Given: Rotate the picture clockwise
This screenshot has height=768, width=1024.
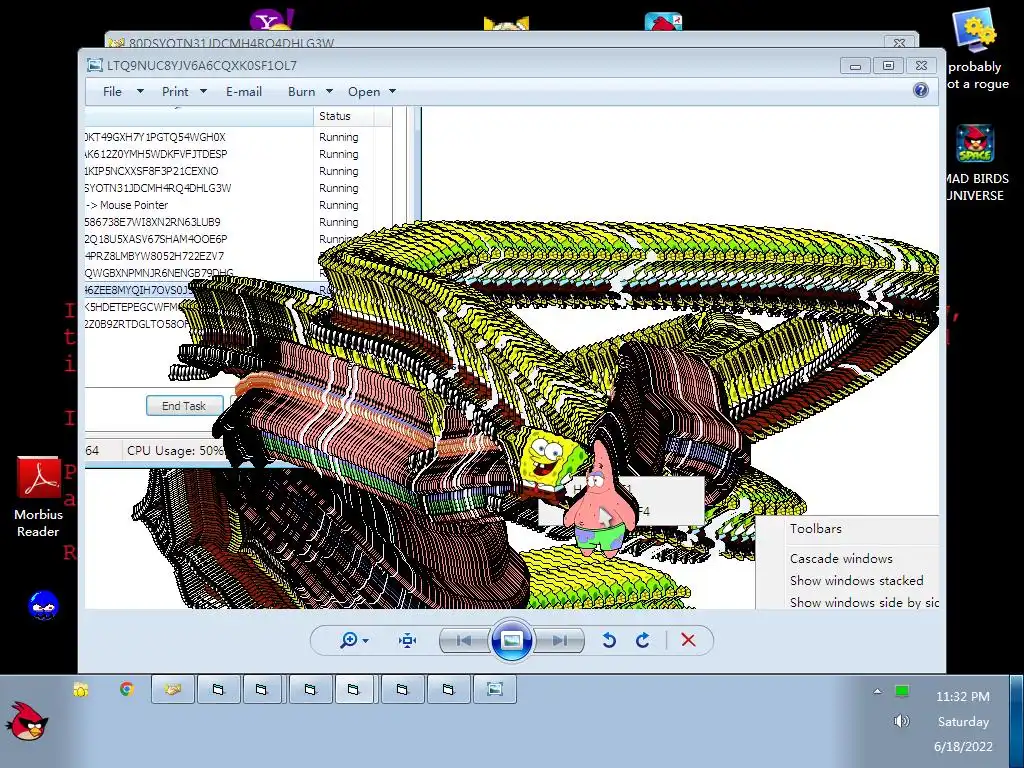Looking at the screenshot, I should [x=643, y=640].
